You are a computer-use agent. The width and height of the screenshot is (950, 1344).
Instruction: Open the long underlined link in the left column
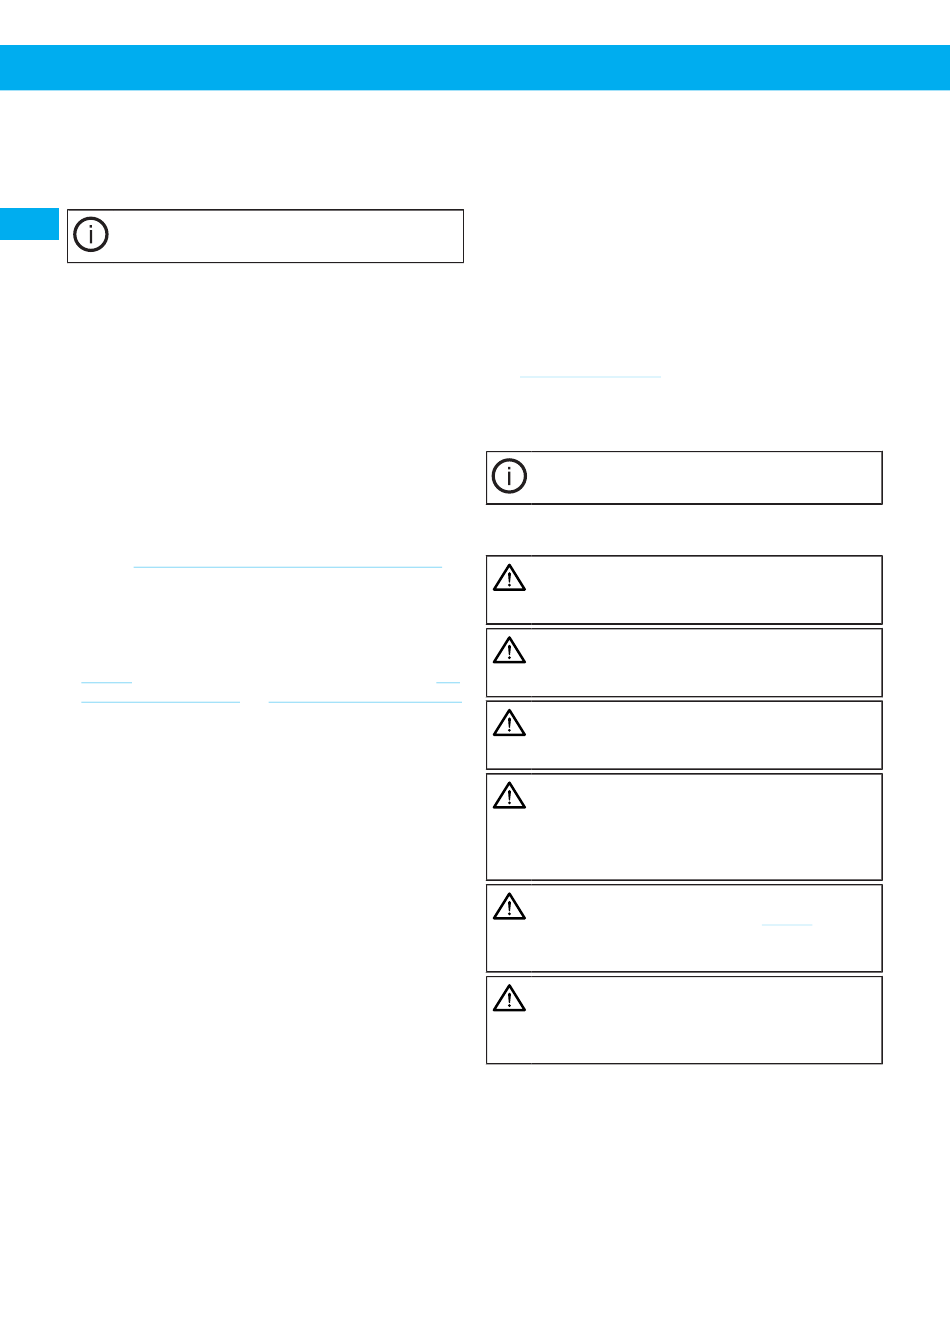point(287,567)
